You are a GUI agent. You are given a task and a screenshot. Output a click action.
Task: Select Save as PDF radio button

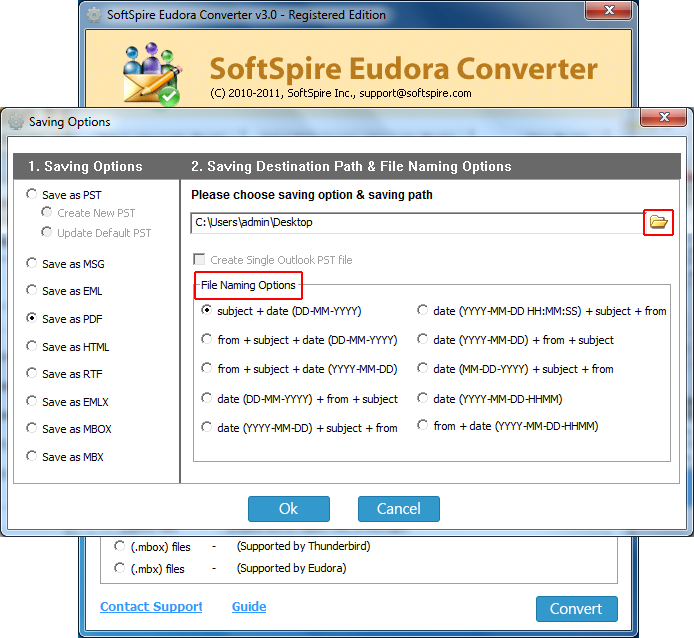[31, 318]
